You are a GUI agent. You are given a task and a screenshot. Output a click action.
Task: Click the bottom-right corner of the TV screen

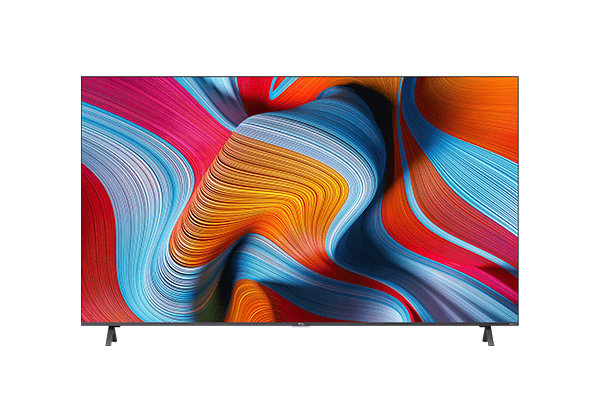tap(516, 319)
